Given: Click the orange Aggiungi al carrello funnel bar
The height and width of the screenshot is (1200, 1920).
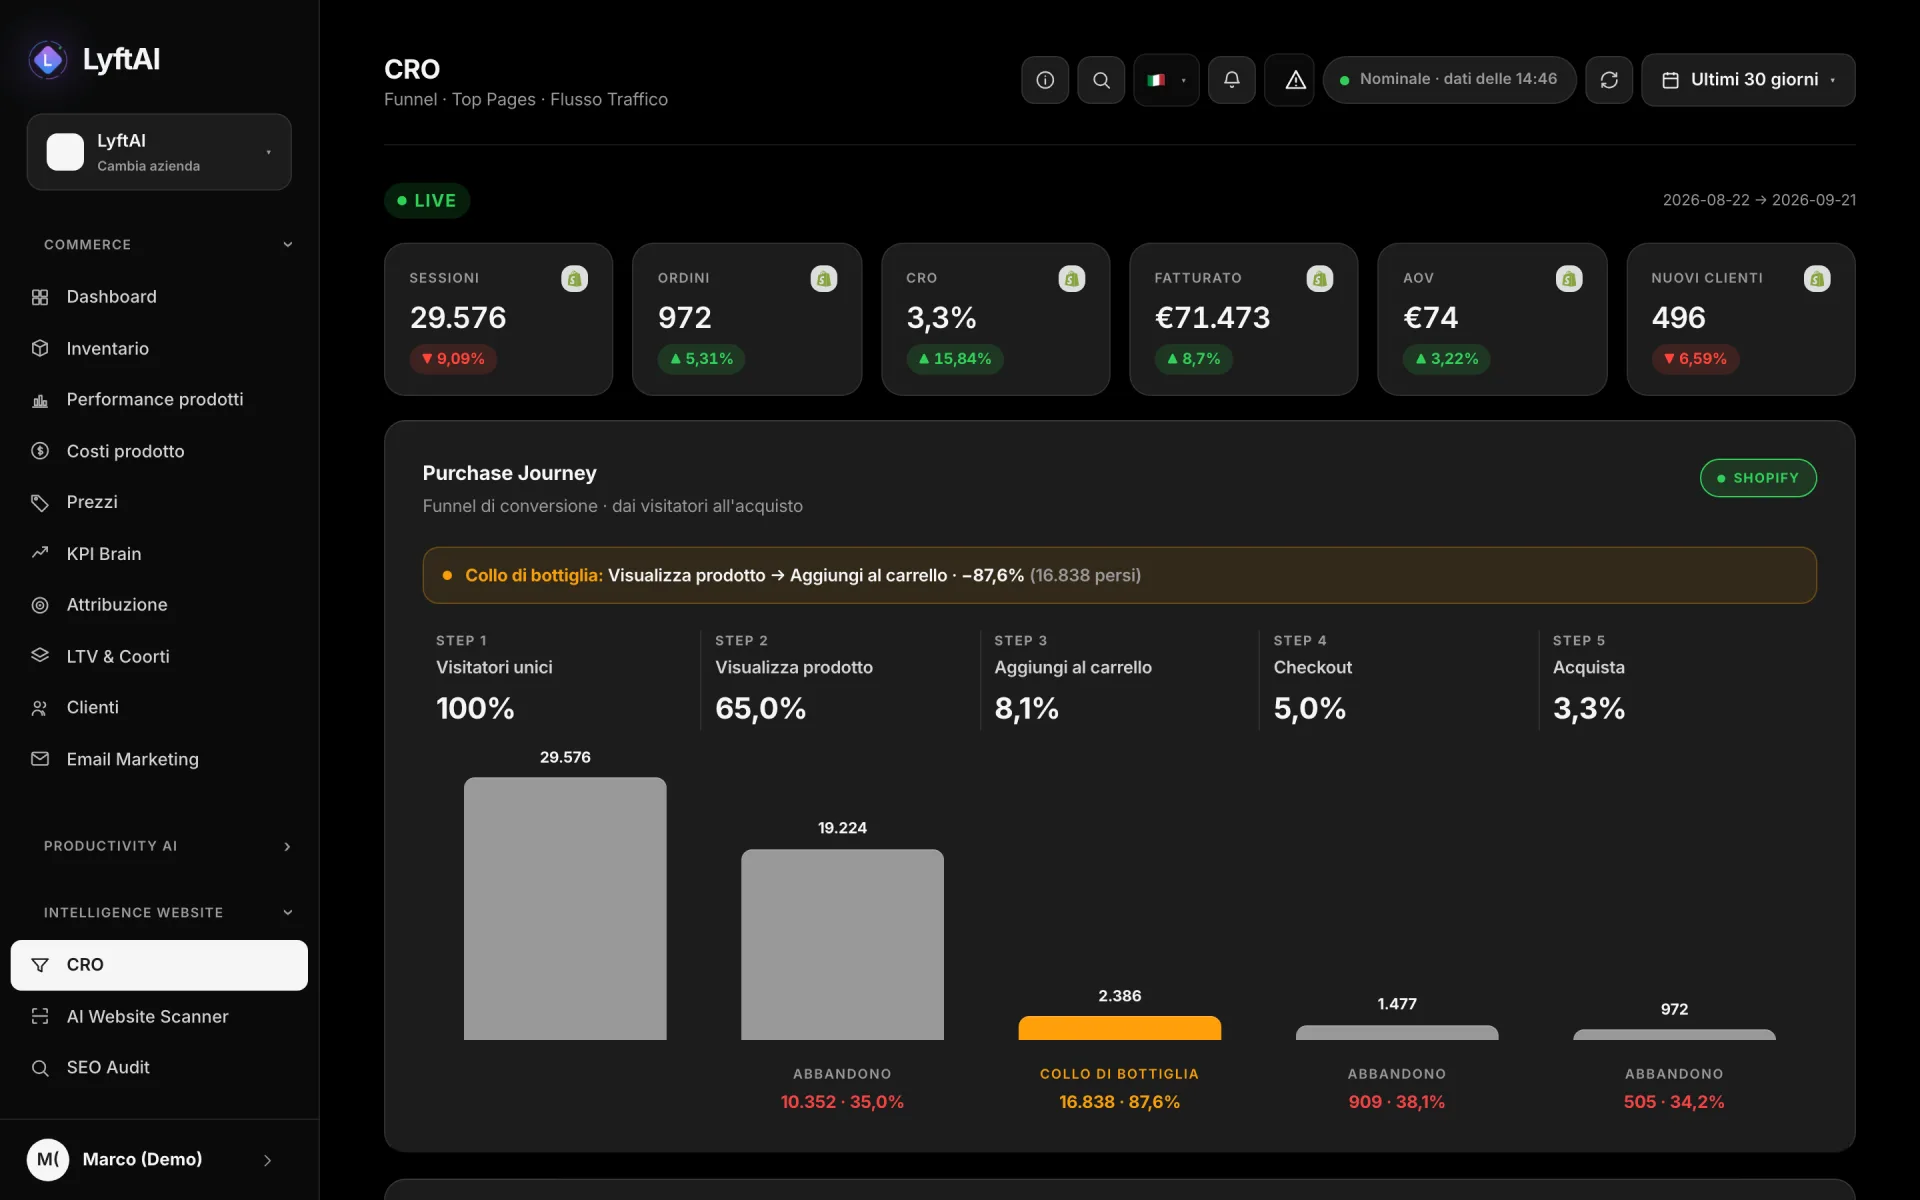Looking at the screenshot, I should tap(1119, 1028).
